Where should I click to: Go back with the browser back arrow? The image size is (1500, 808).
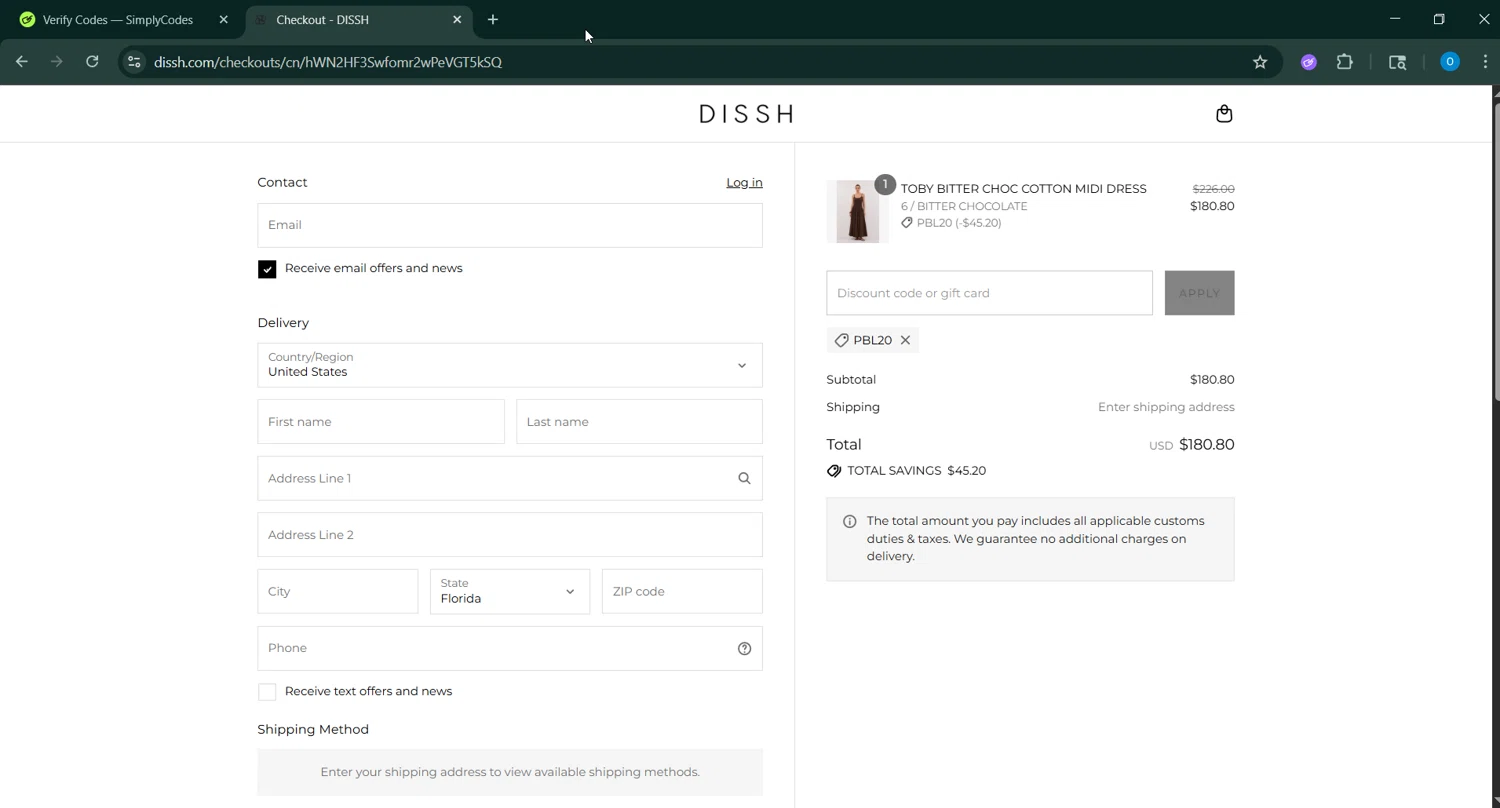[x=22, y=62]
